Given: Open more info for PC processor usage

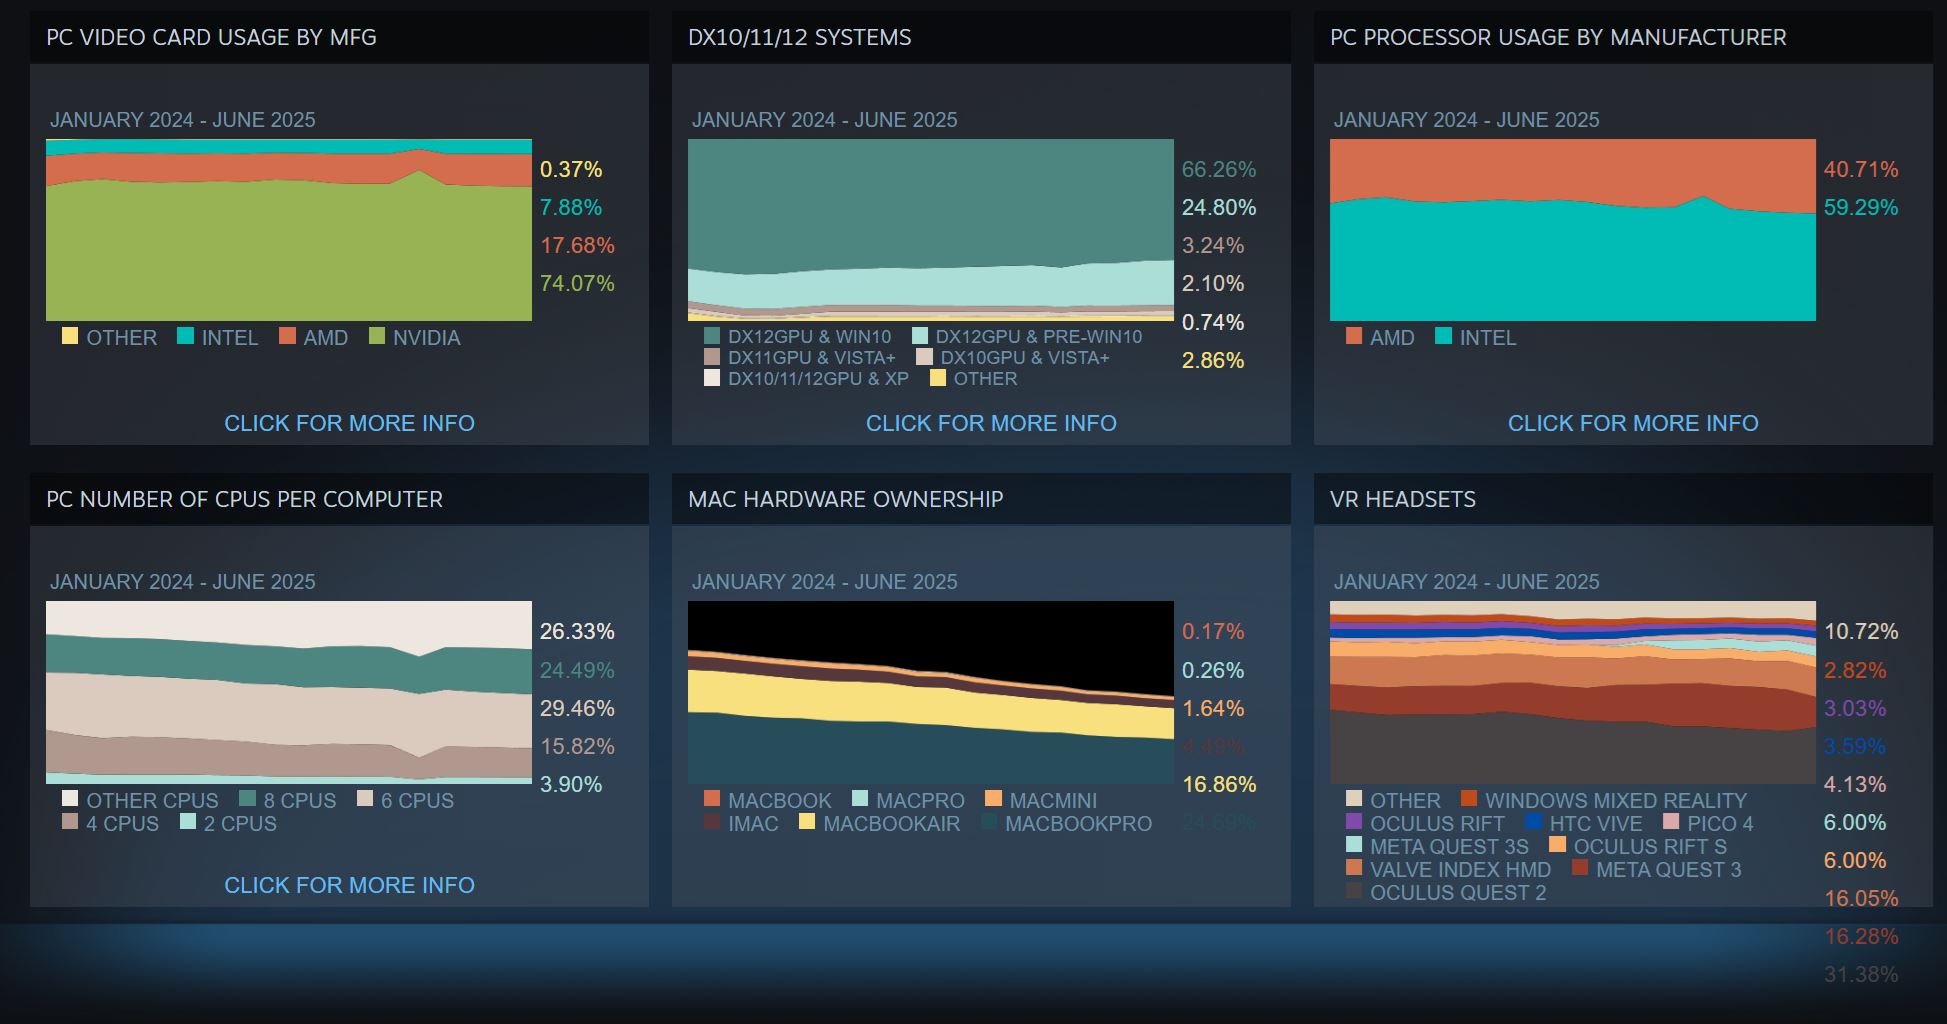Looking at the screenshot, I should [x=1633, y=423].
